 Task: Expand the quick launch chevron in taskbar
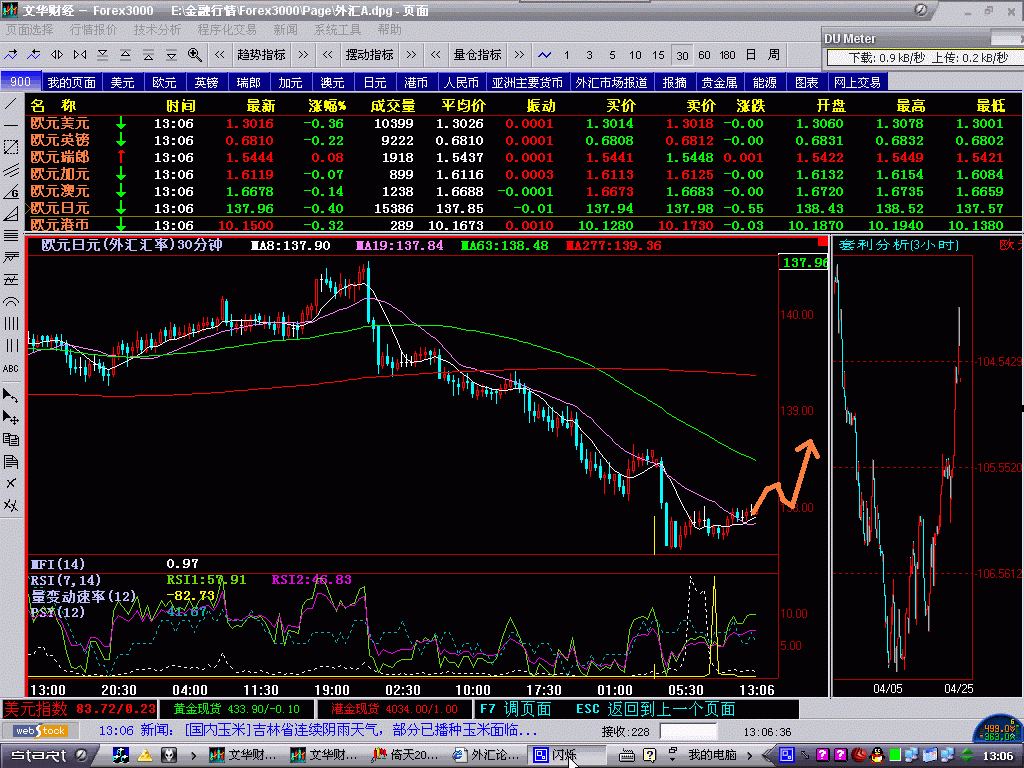(193, 756)
